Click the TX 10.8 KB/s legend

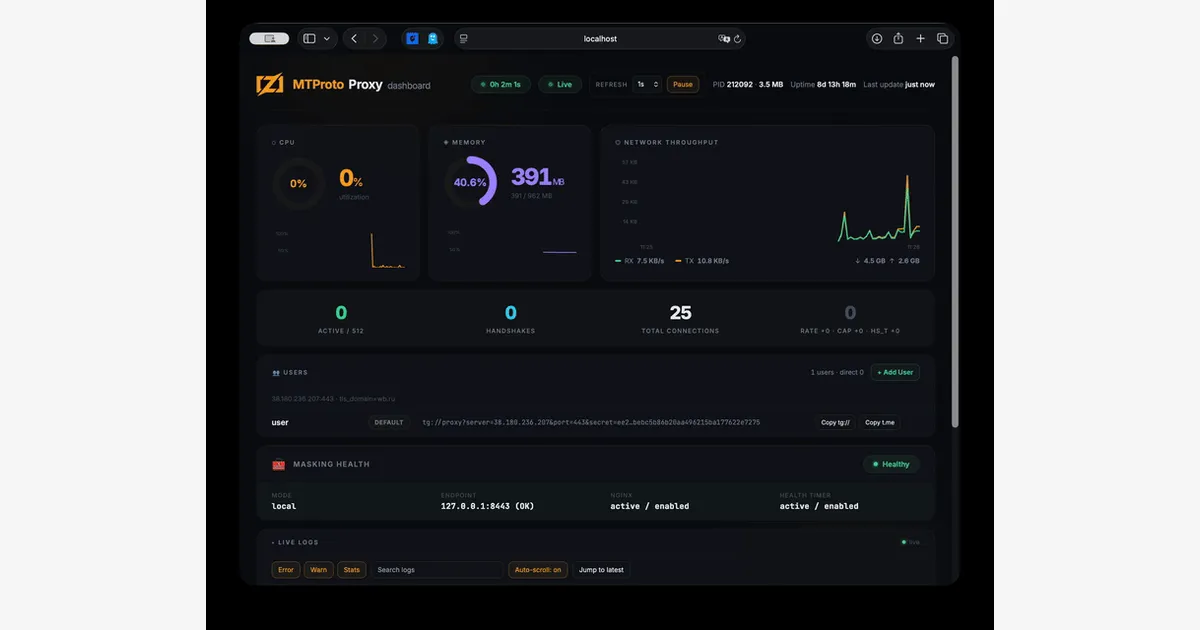[702, 261]
